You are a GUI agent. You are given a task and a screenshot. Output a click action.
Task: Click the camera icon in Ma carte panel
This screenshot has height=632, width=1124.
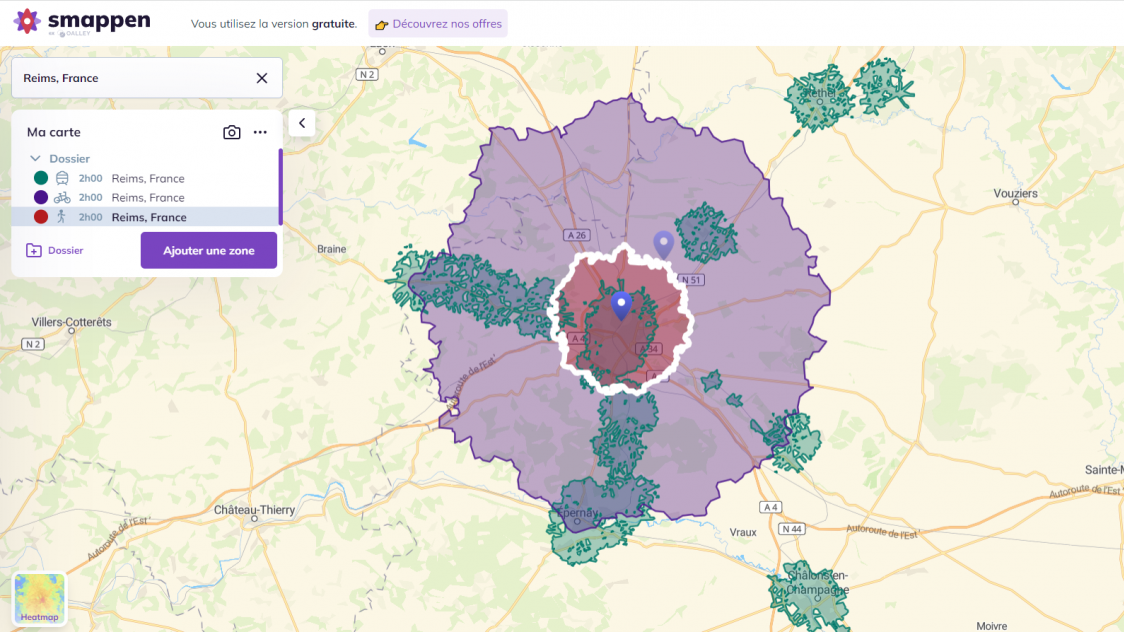232,132
